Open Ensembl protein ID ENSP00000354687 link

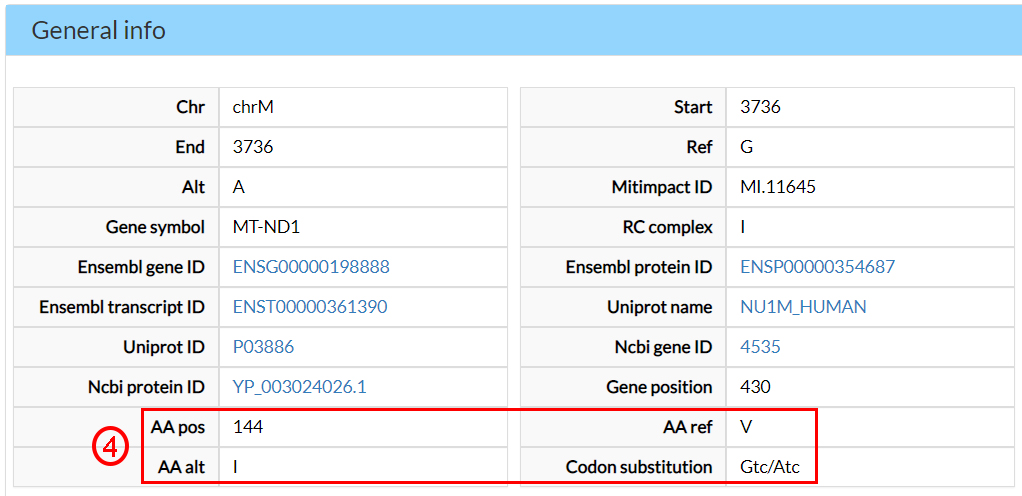point(817,267)
